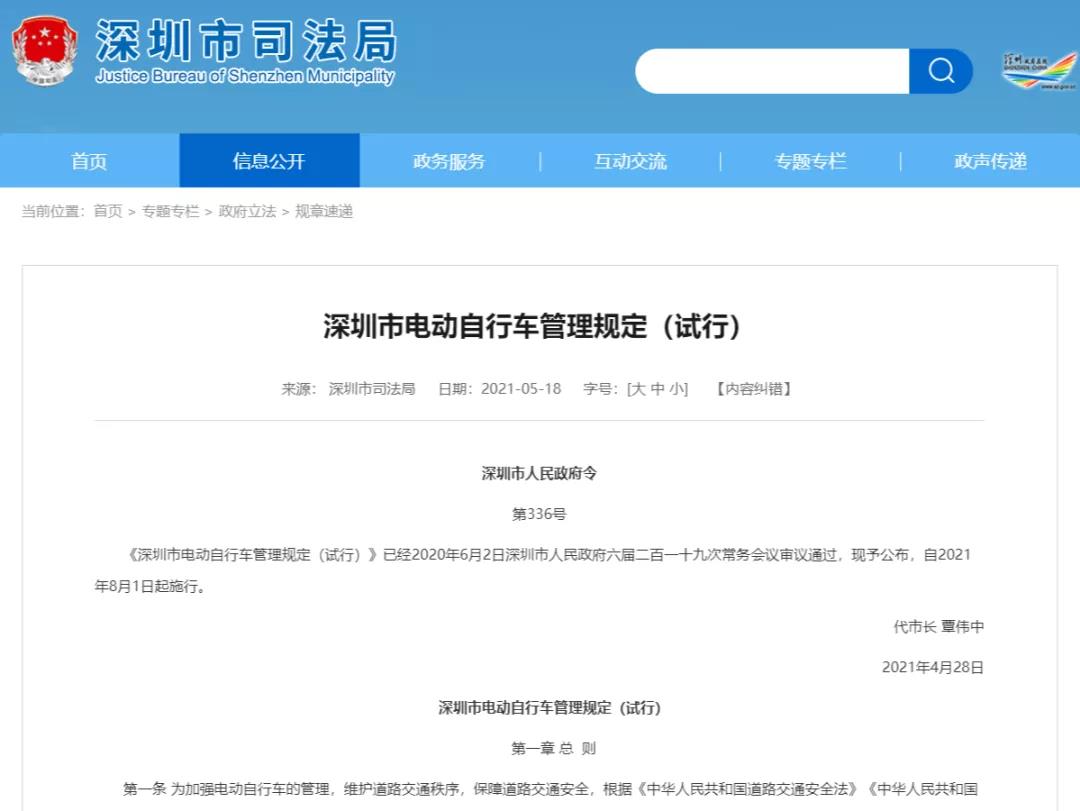This screenshot has height=811, width=1080.
Task: Open the colorful Shenzhen government portal logo
Action: [1039, 71]
